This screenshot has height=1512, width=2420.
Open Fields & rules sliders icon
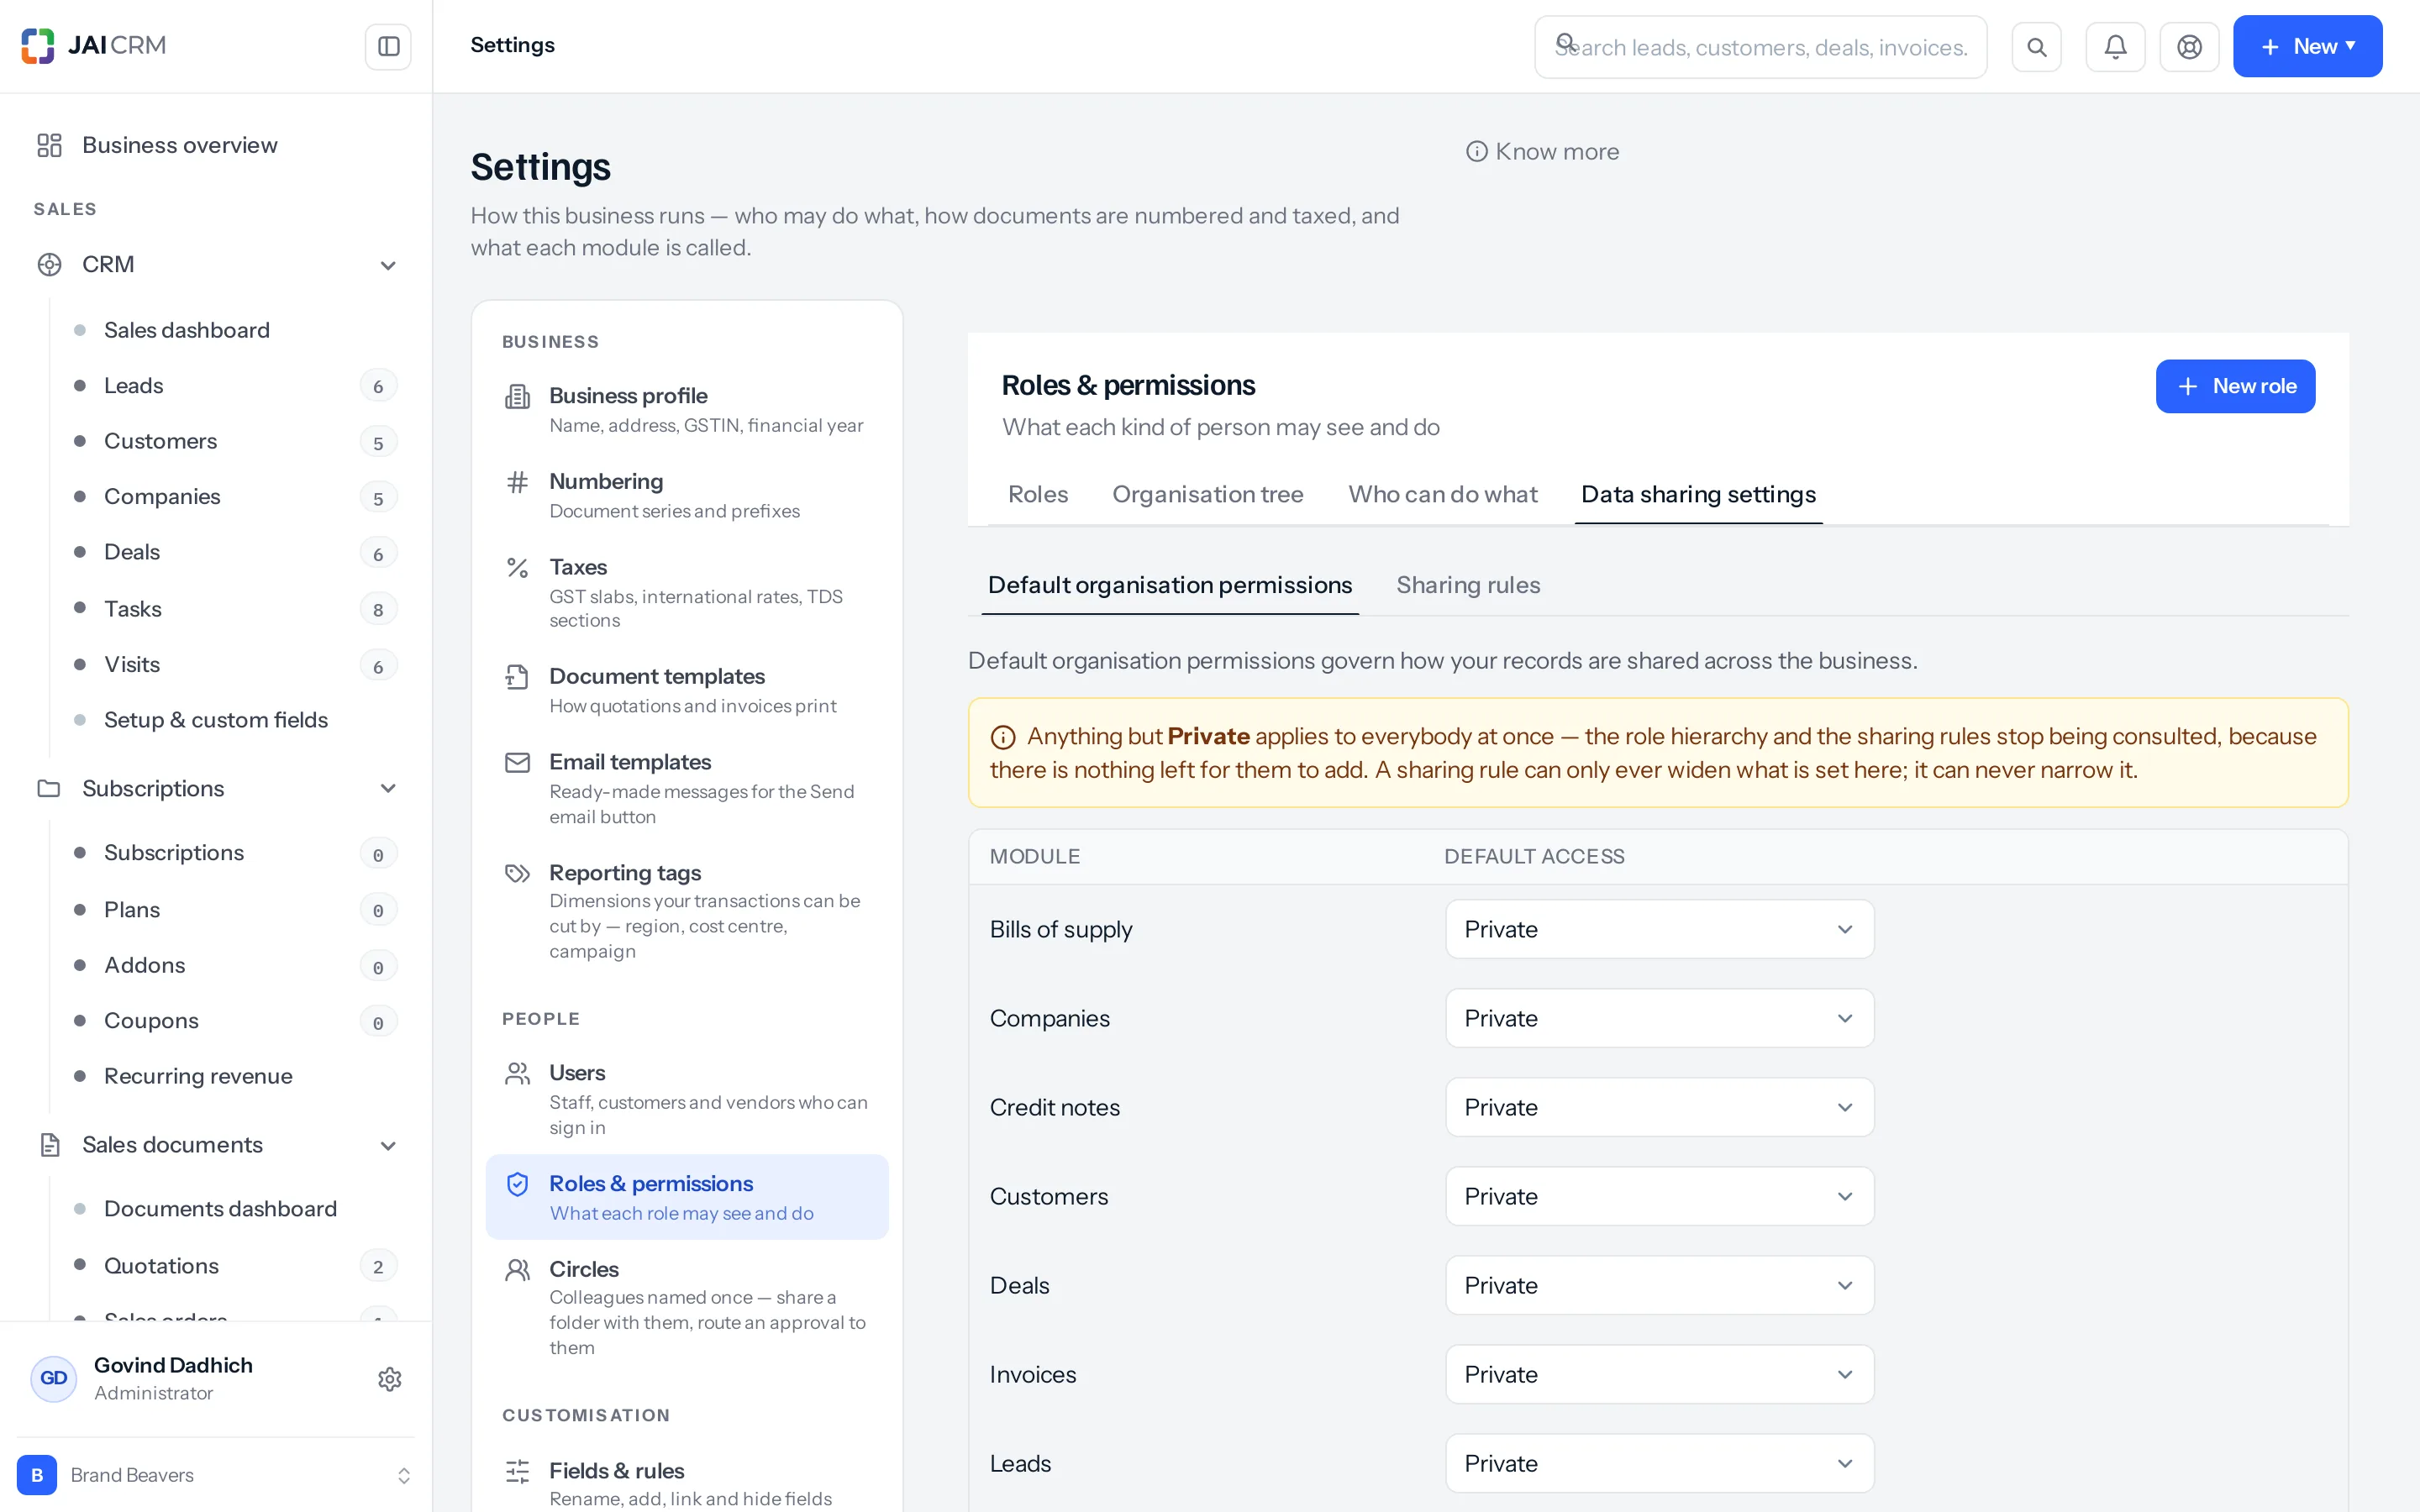pyautogui.click(x=517, y=1471)
